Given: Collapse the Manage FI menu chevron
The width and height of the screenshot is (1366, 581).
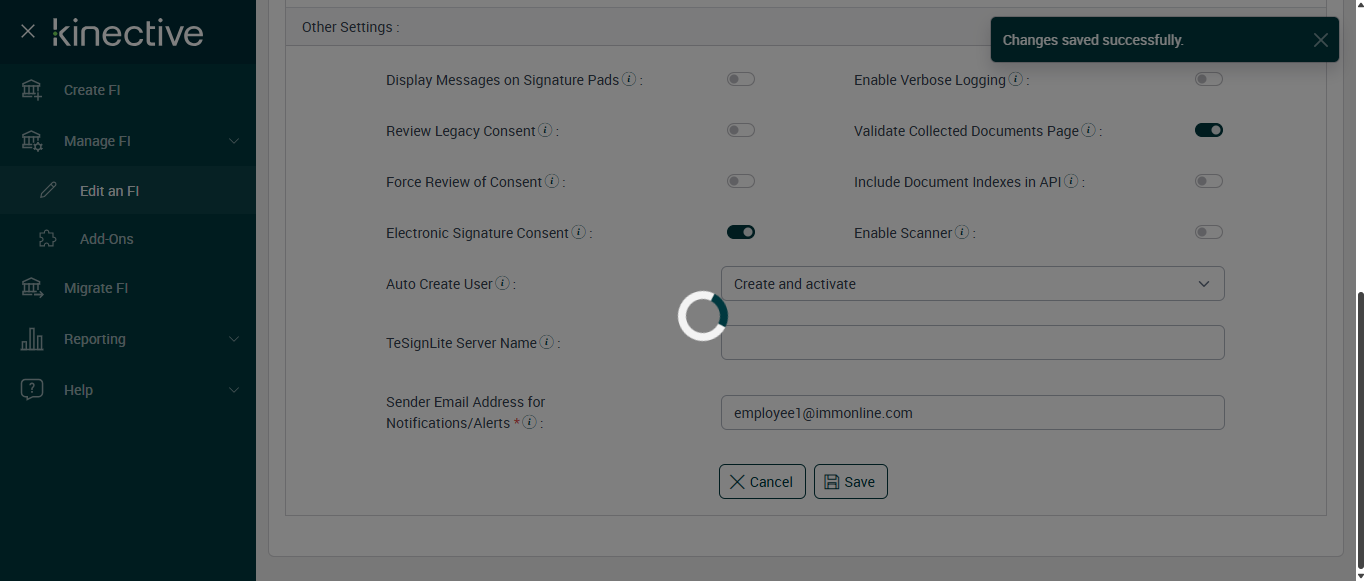Looking at the screenshot, I should click(x=234, y=141).
